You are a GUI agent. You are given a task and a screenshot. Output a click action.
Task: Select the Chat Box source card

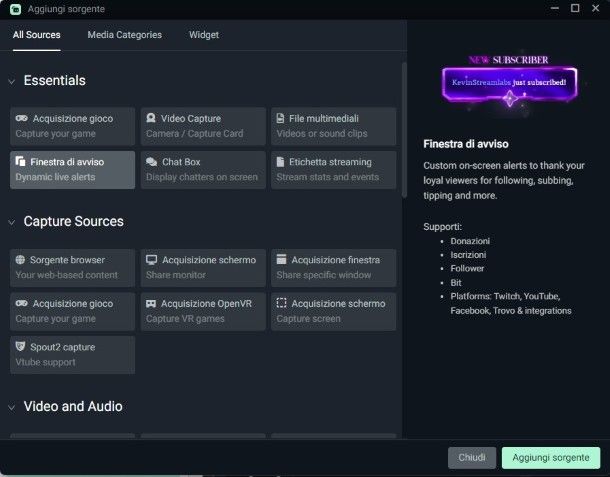[x=203, y=170]
